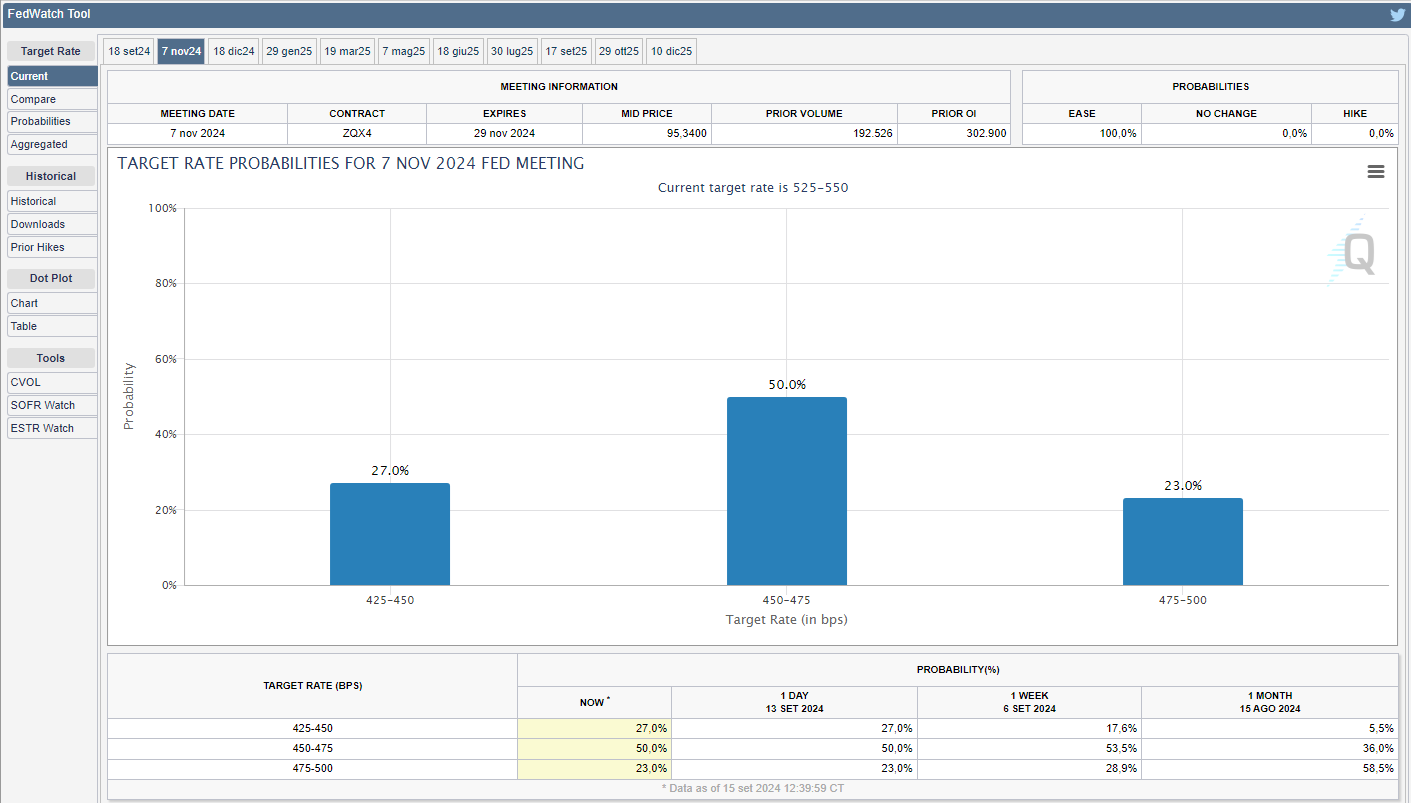Select the 10 dic25 meeting tab

pos(671,51)
